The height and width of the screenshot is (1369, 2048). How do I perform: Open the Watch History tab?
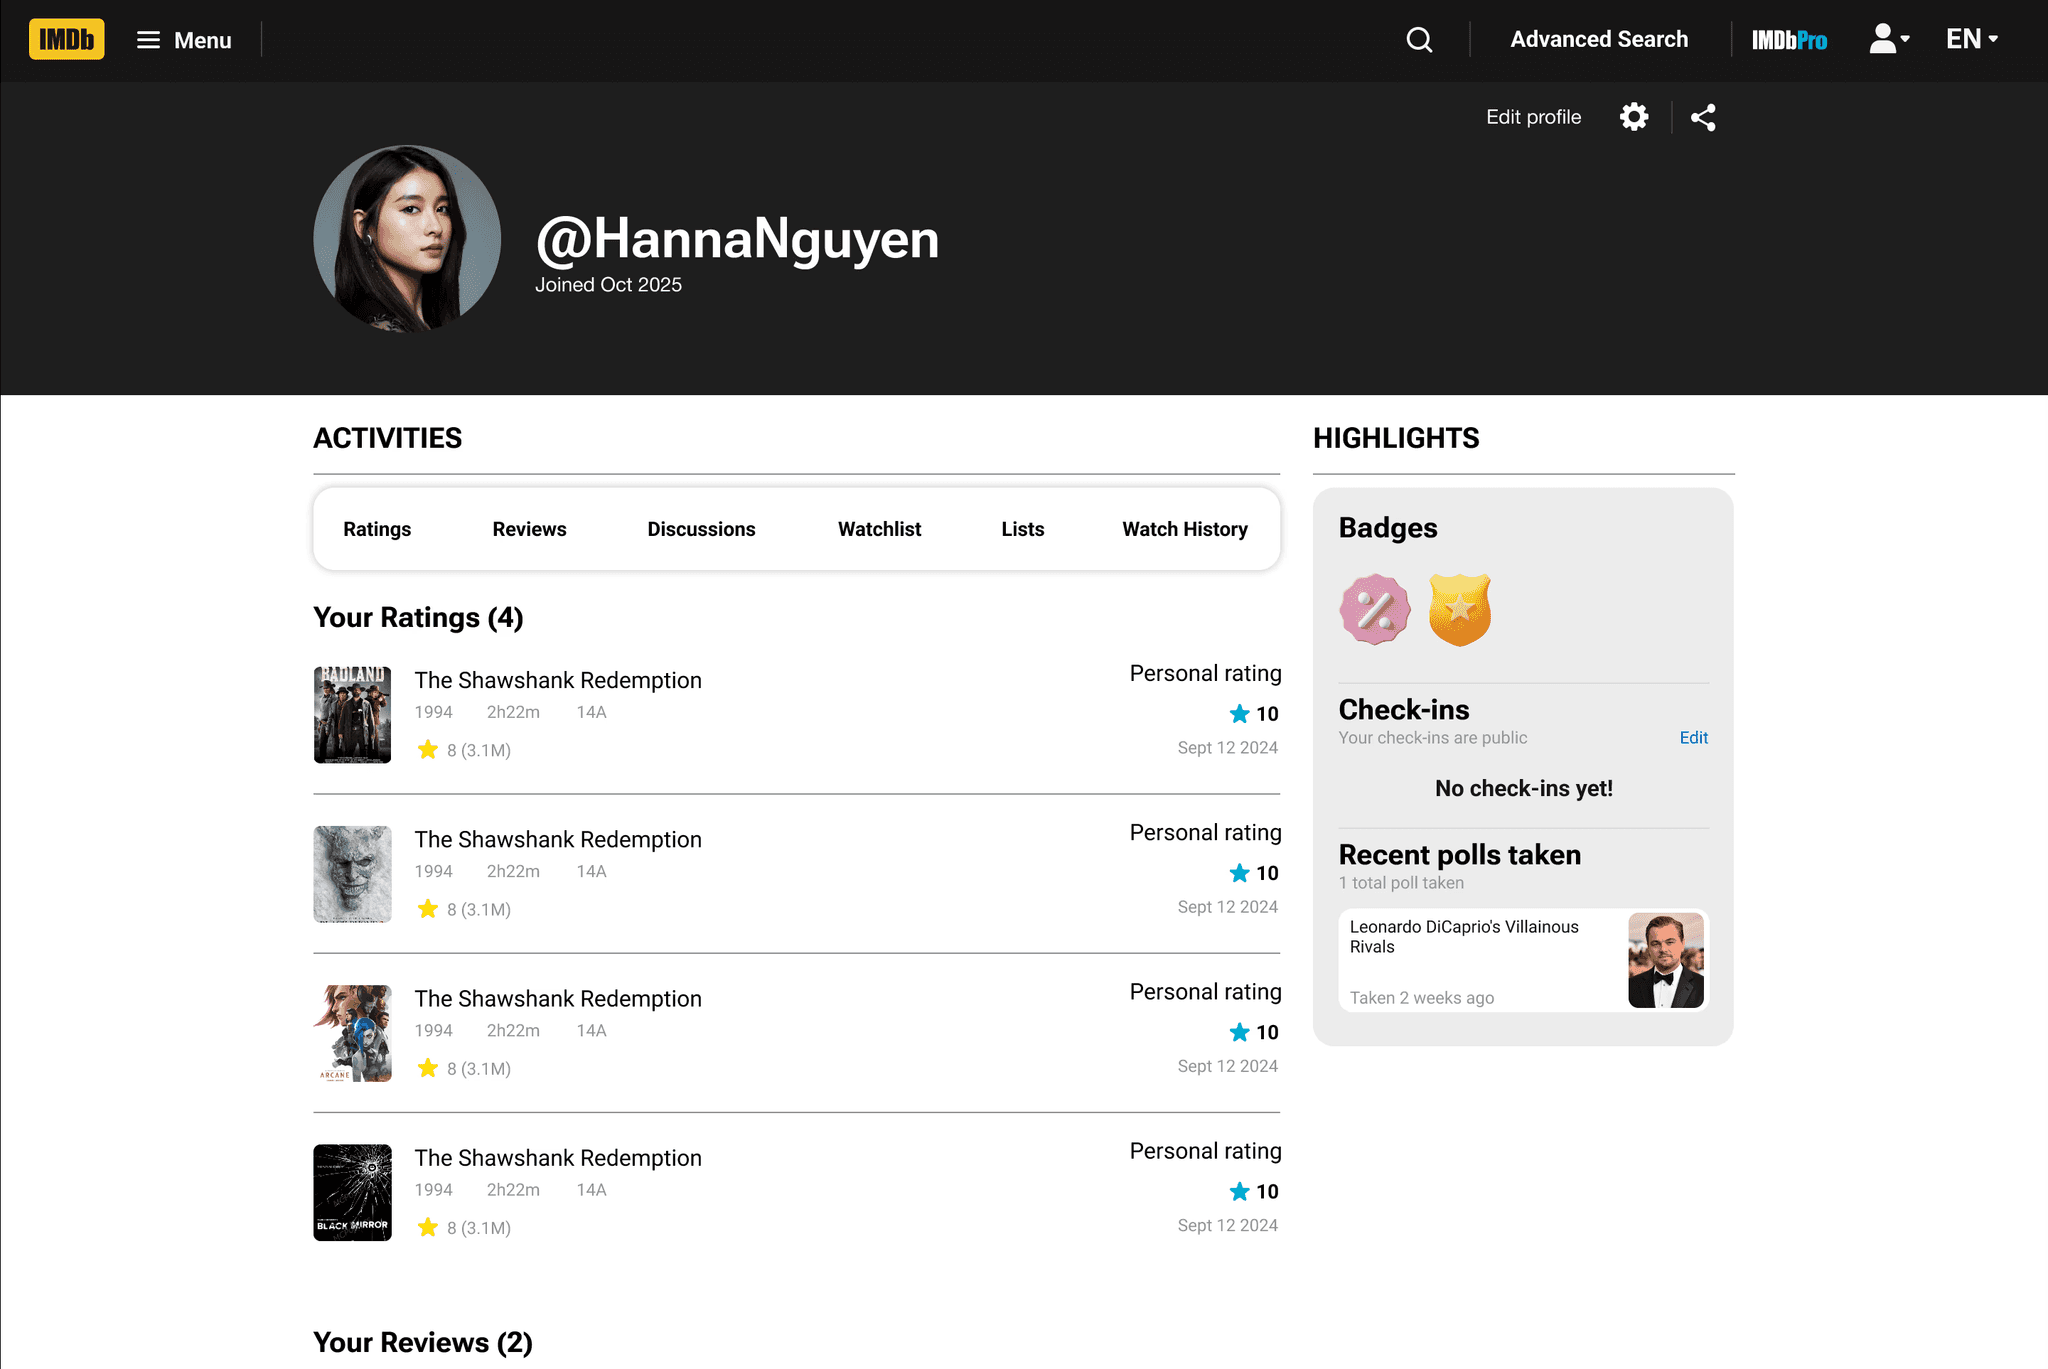(1184, 529)
